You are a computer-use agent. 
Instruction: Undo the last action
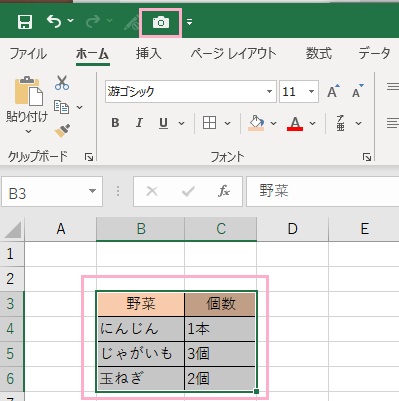tap(54, 21)
